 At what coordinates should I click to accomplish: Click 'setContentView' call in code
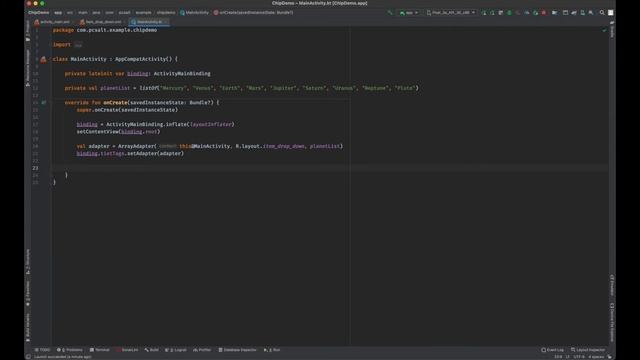coord(98,131)
